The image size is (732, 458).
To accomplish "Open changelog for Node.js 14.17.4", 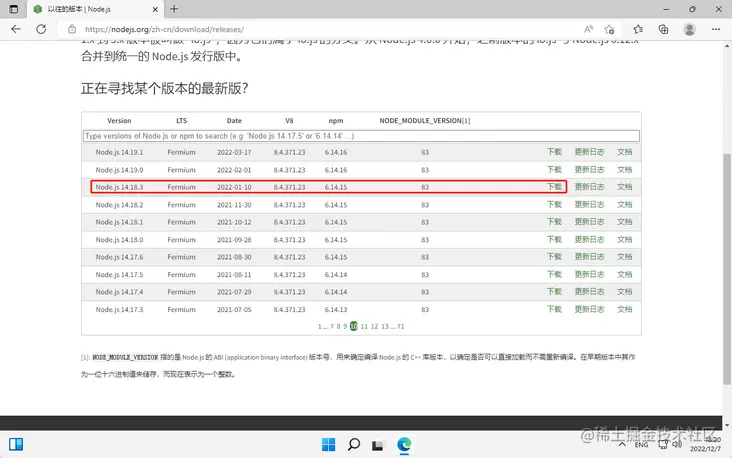I will coord(589,292).
